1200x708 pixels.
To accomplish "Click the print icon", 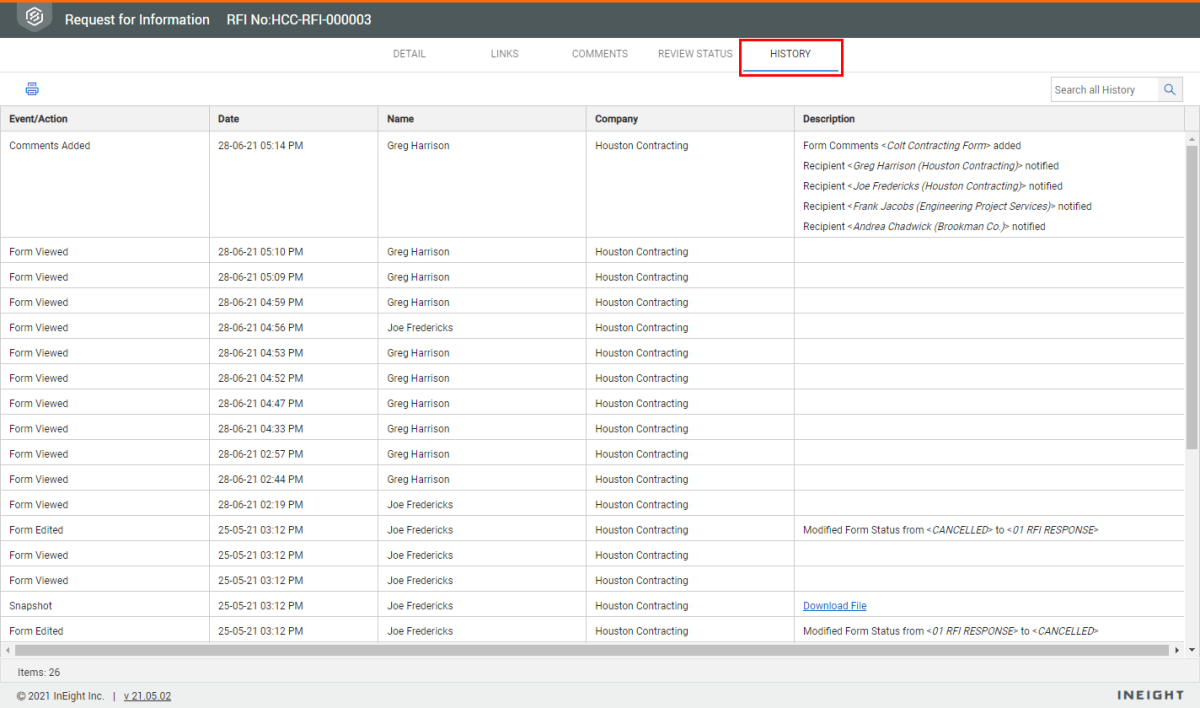I will click(32, 89).
